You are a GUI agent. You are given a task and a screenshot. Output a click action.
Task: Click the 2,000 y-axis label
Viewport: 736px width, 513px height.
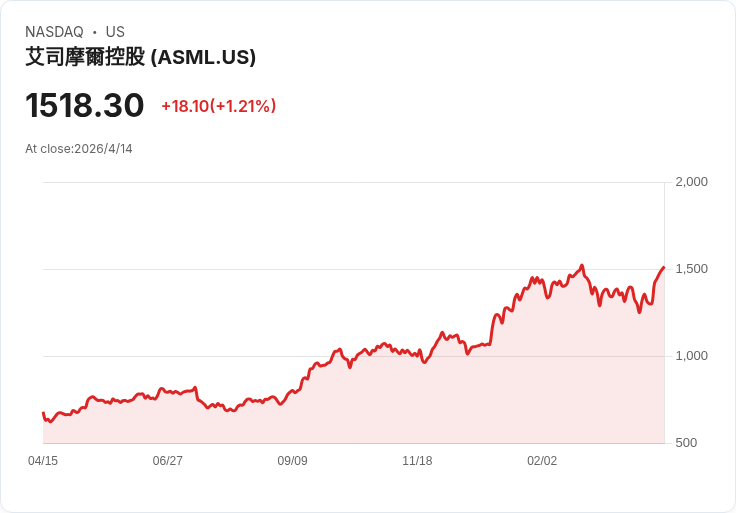coord(691,182)
